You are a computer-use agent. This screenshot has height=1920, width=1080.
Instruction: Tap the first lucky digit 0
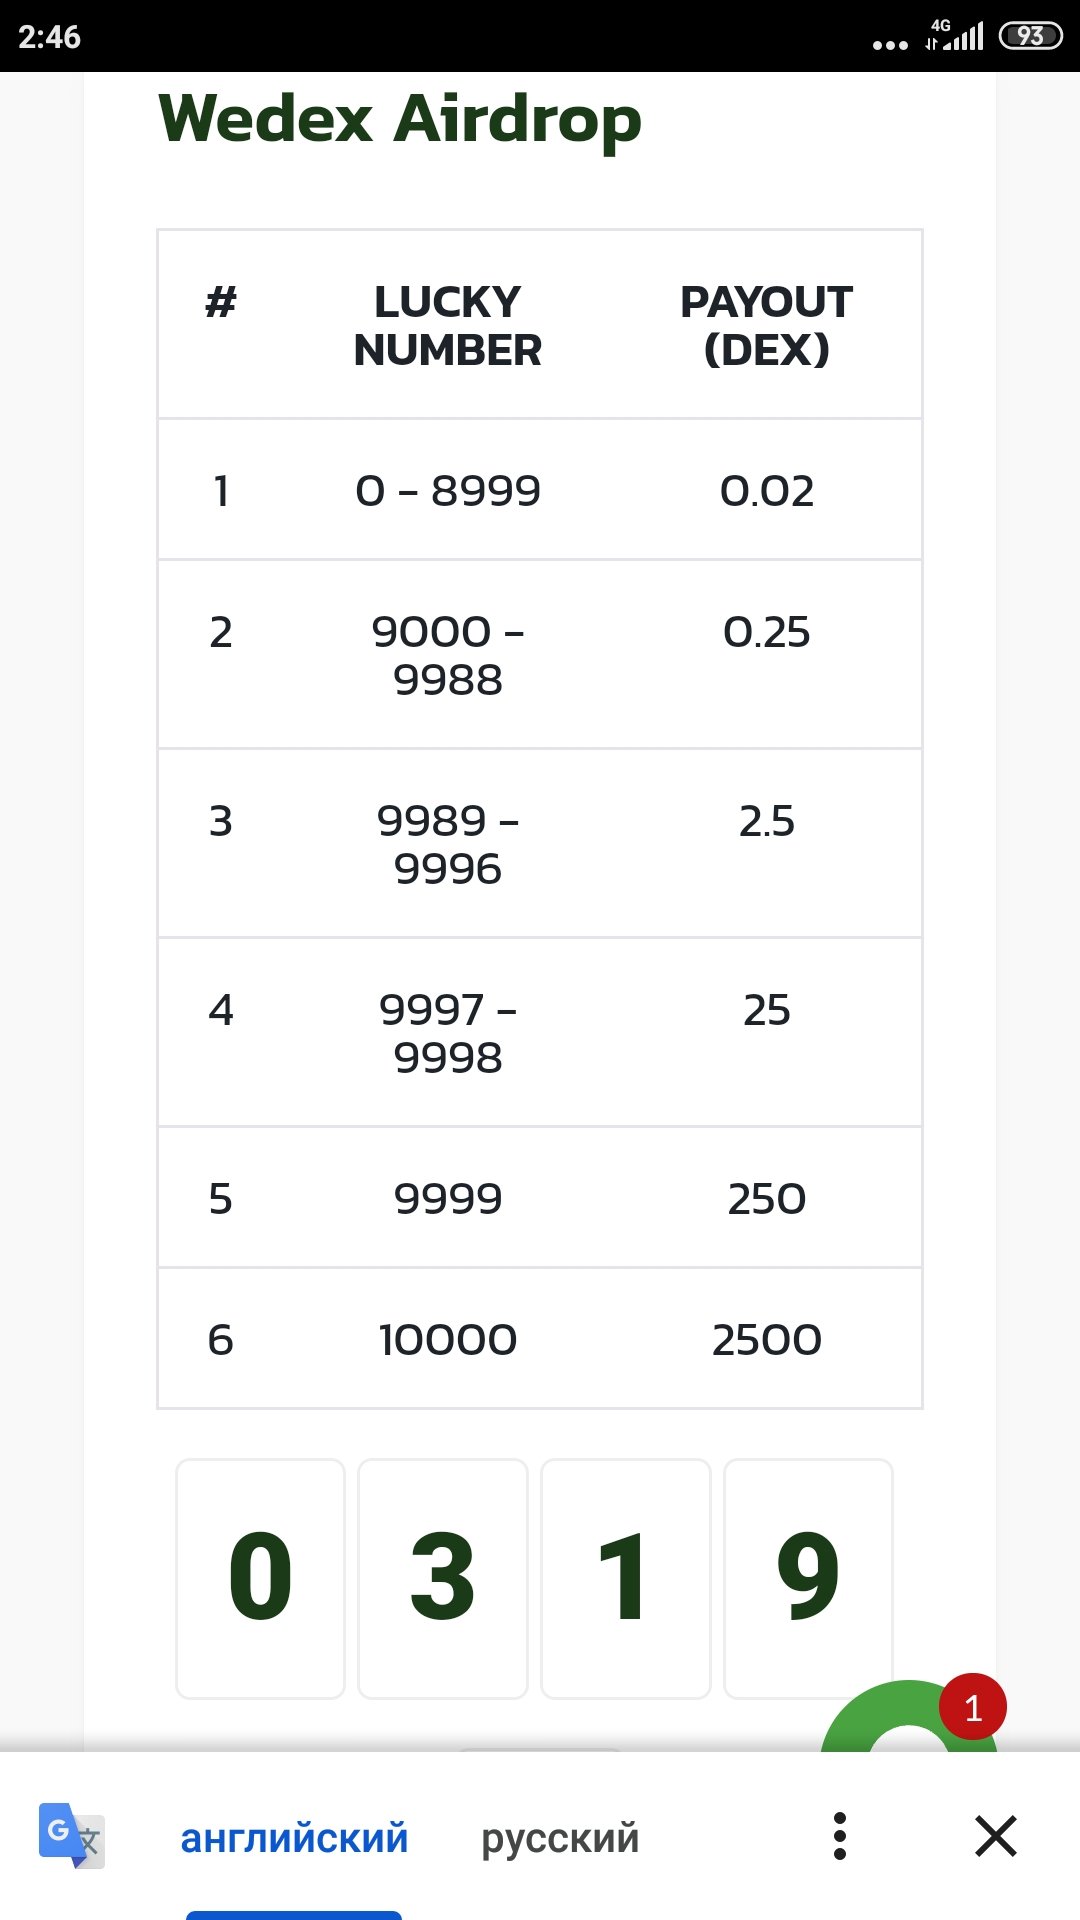260,1578
